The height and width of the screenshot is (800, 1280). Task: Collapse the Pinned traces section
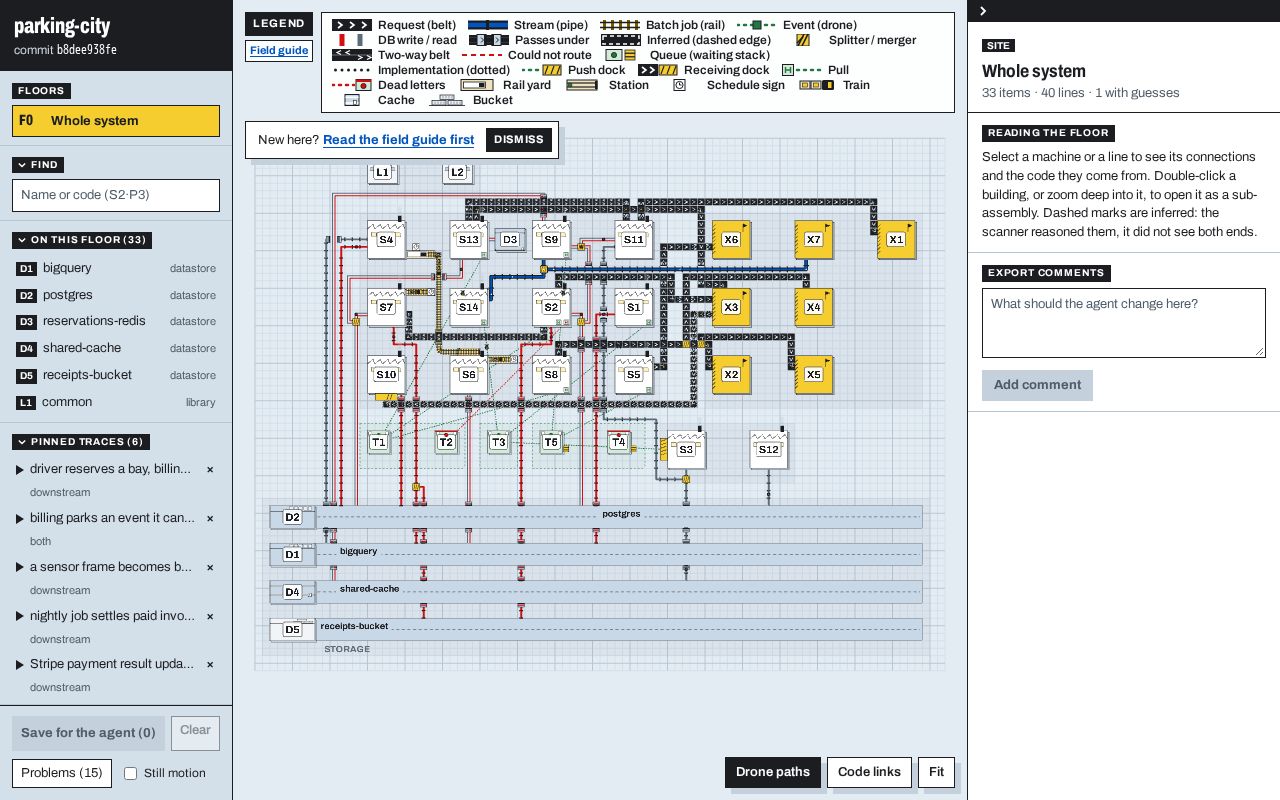point(81,442)
